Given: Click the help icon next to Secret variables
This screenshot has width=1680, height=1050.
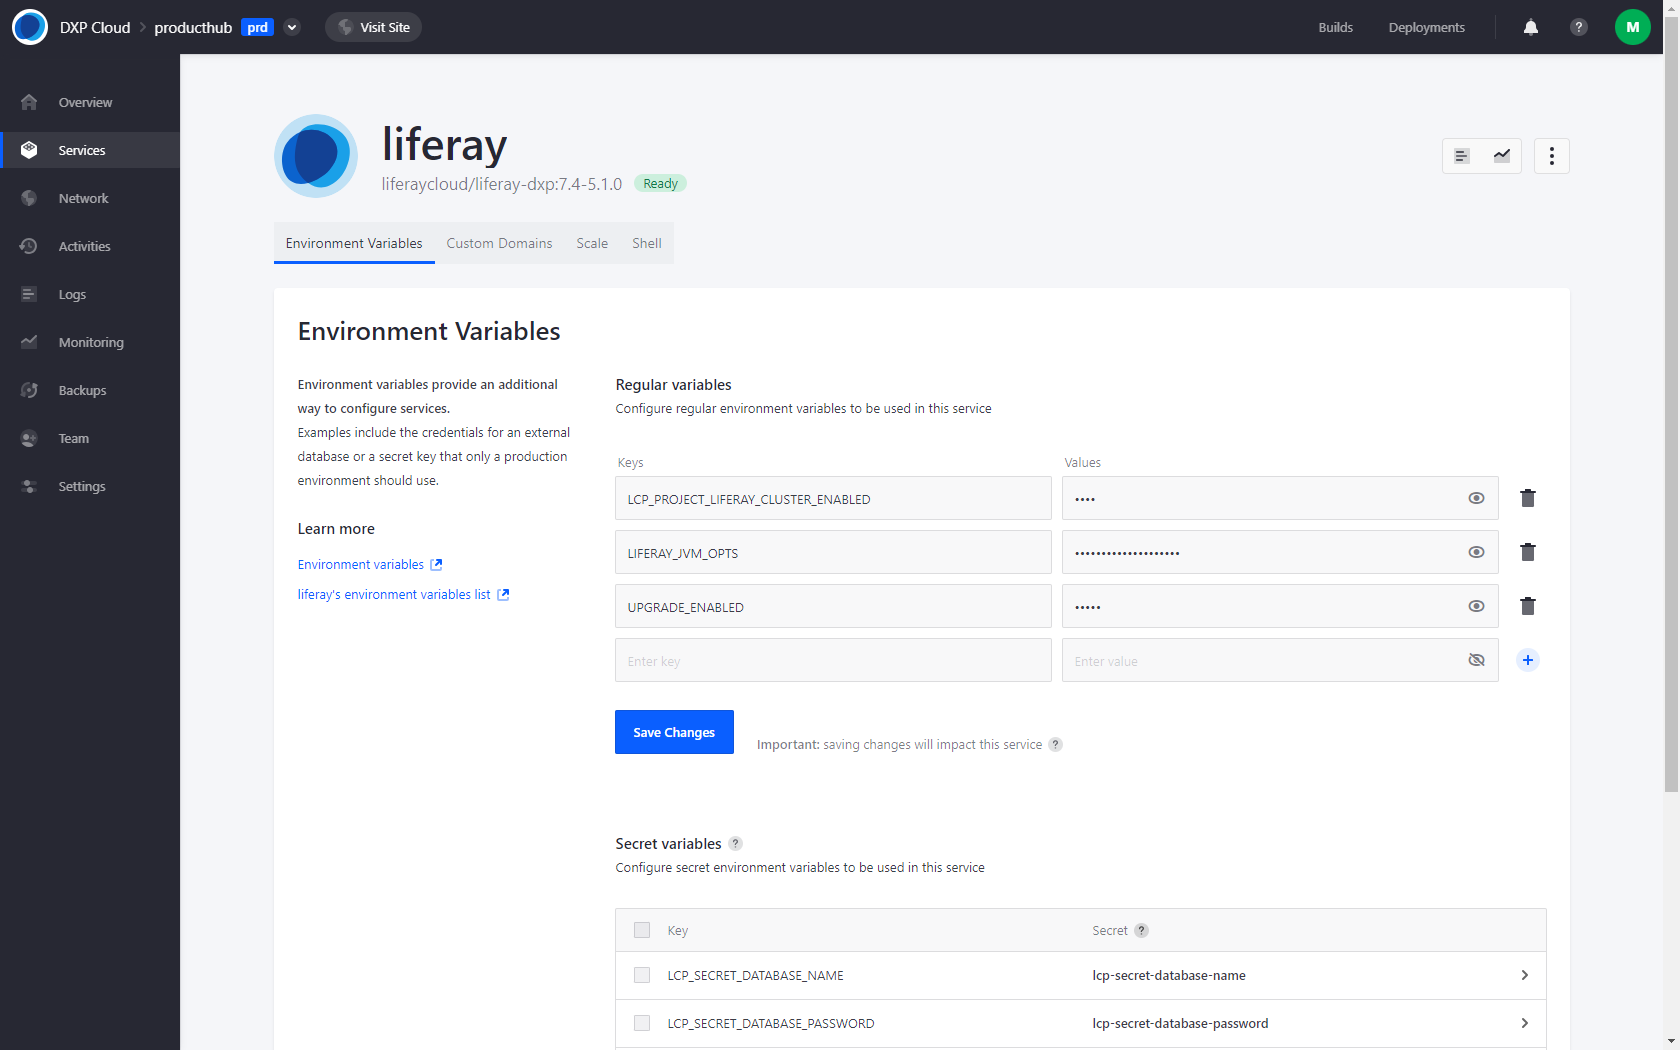Looking at the screenshot, I should click(735, 843).
